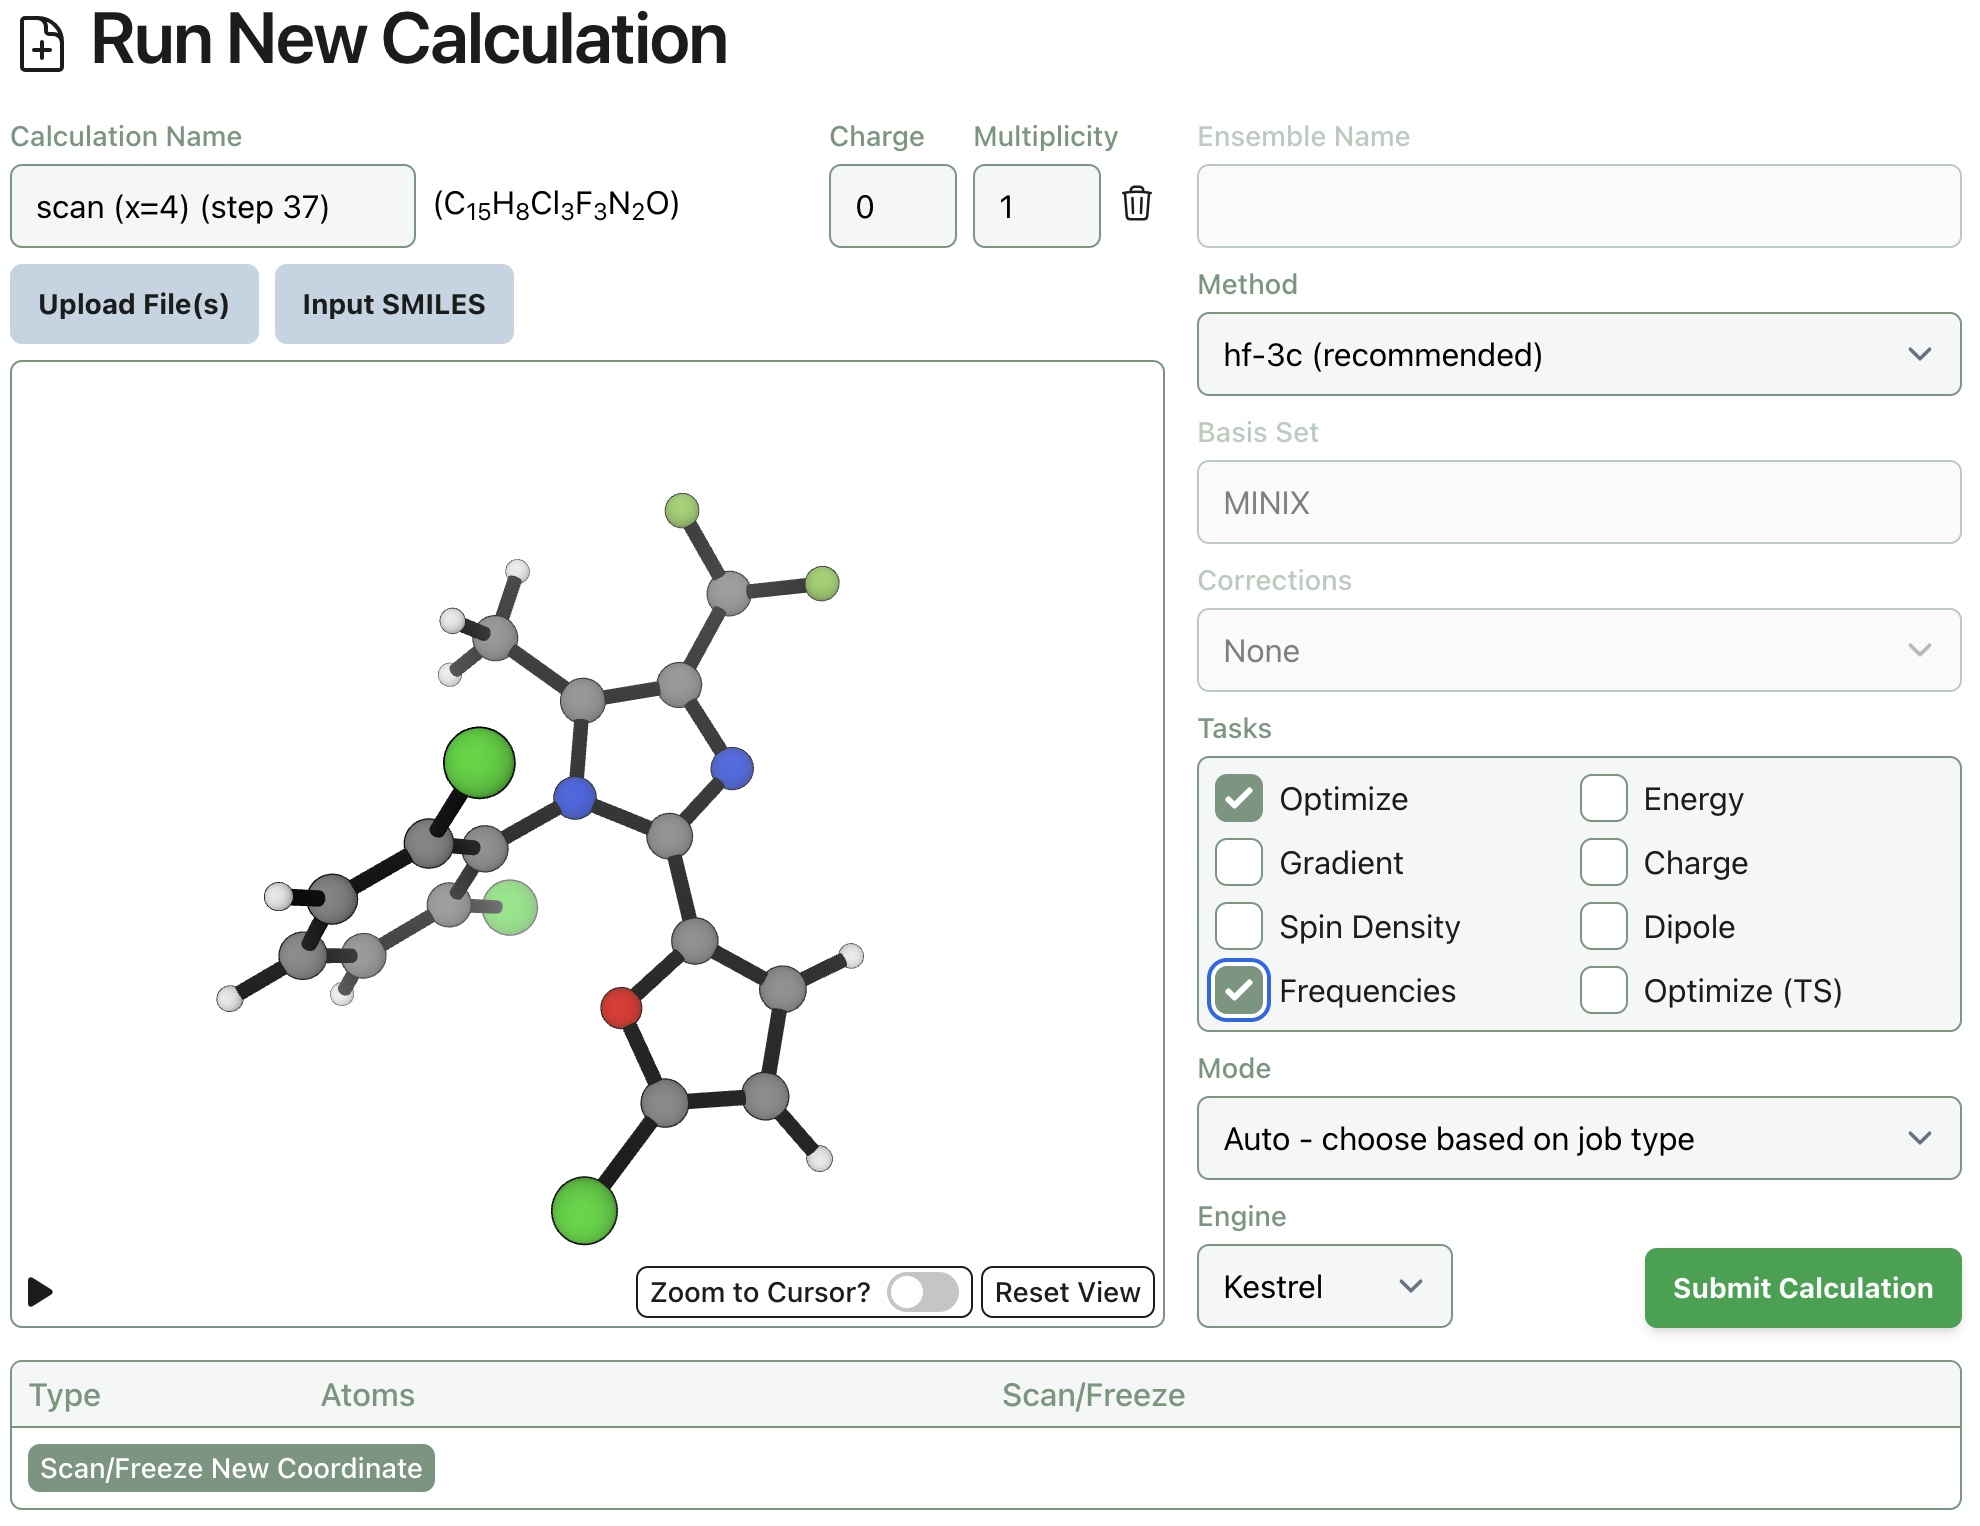
Task: Click Input SMILES button
Action: click(x=394, y=304)
